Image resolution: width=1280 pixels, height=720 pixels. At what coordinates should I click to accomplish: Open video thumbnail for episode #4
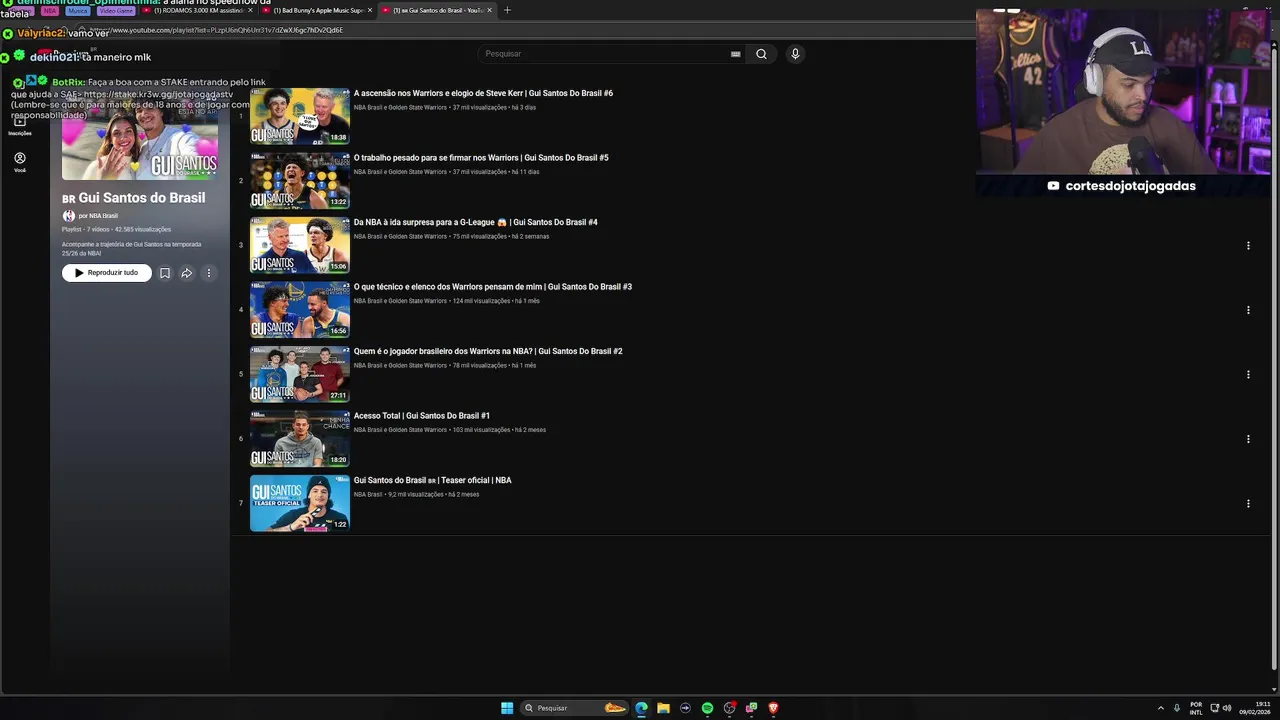click(300, 245)
